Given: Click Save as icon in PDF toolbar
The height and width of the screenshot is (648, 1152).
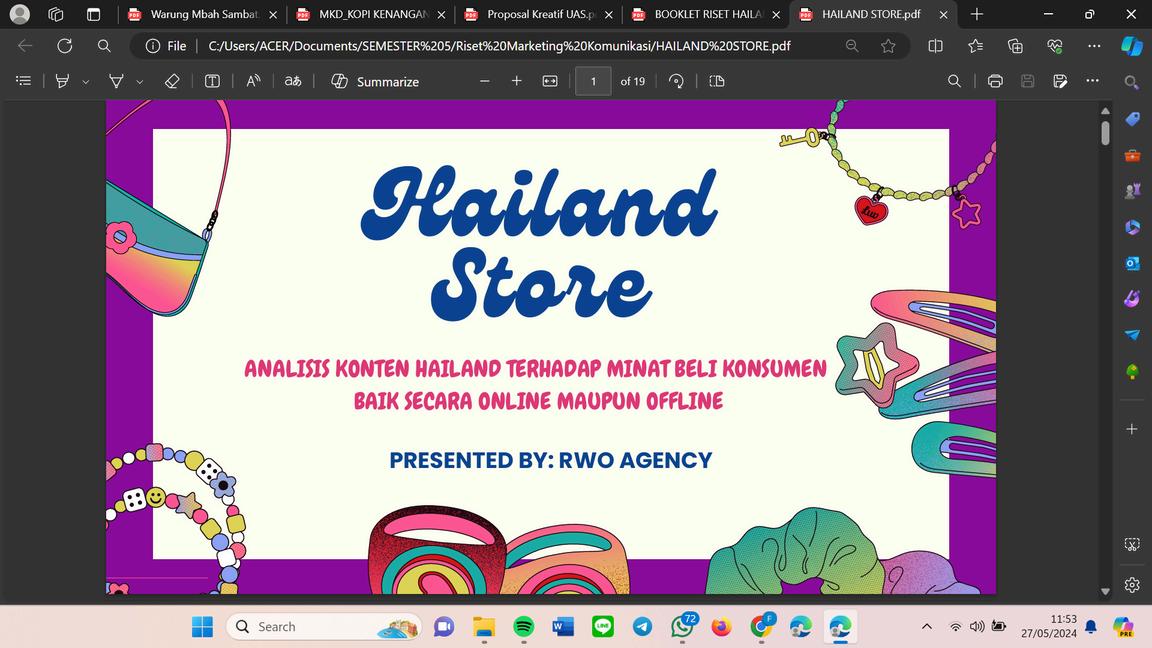Looking at the screenshot, I should click(1059, 81).
